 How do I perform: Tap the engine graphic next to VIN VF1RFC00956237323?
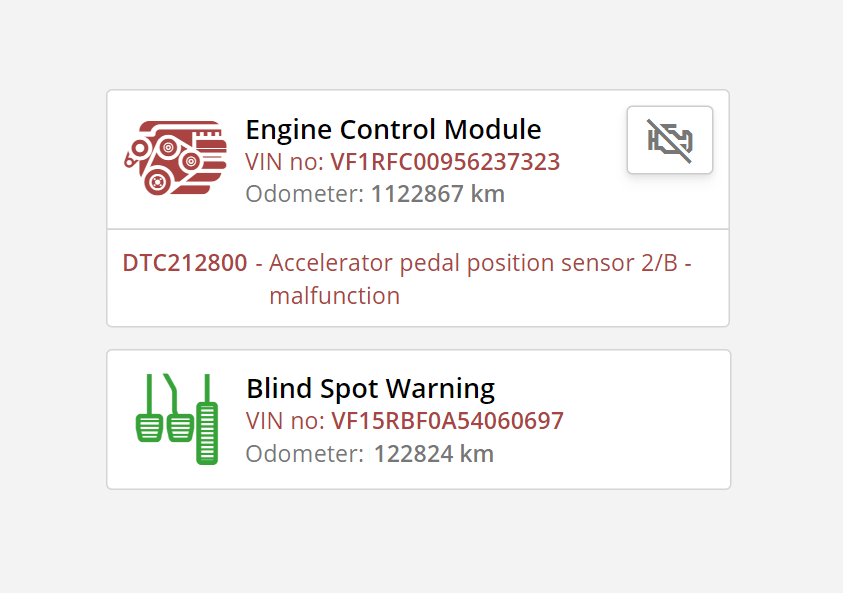pyautogui.click(x=176, y=155)
